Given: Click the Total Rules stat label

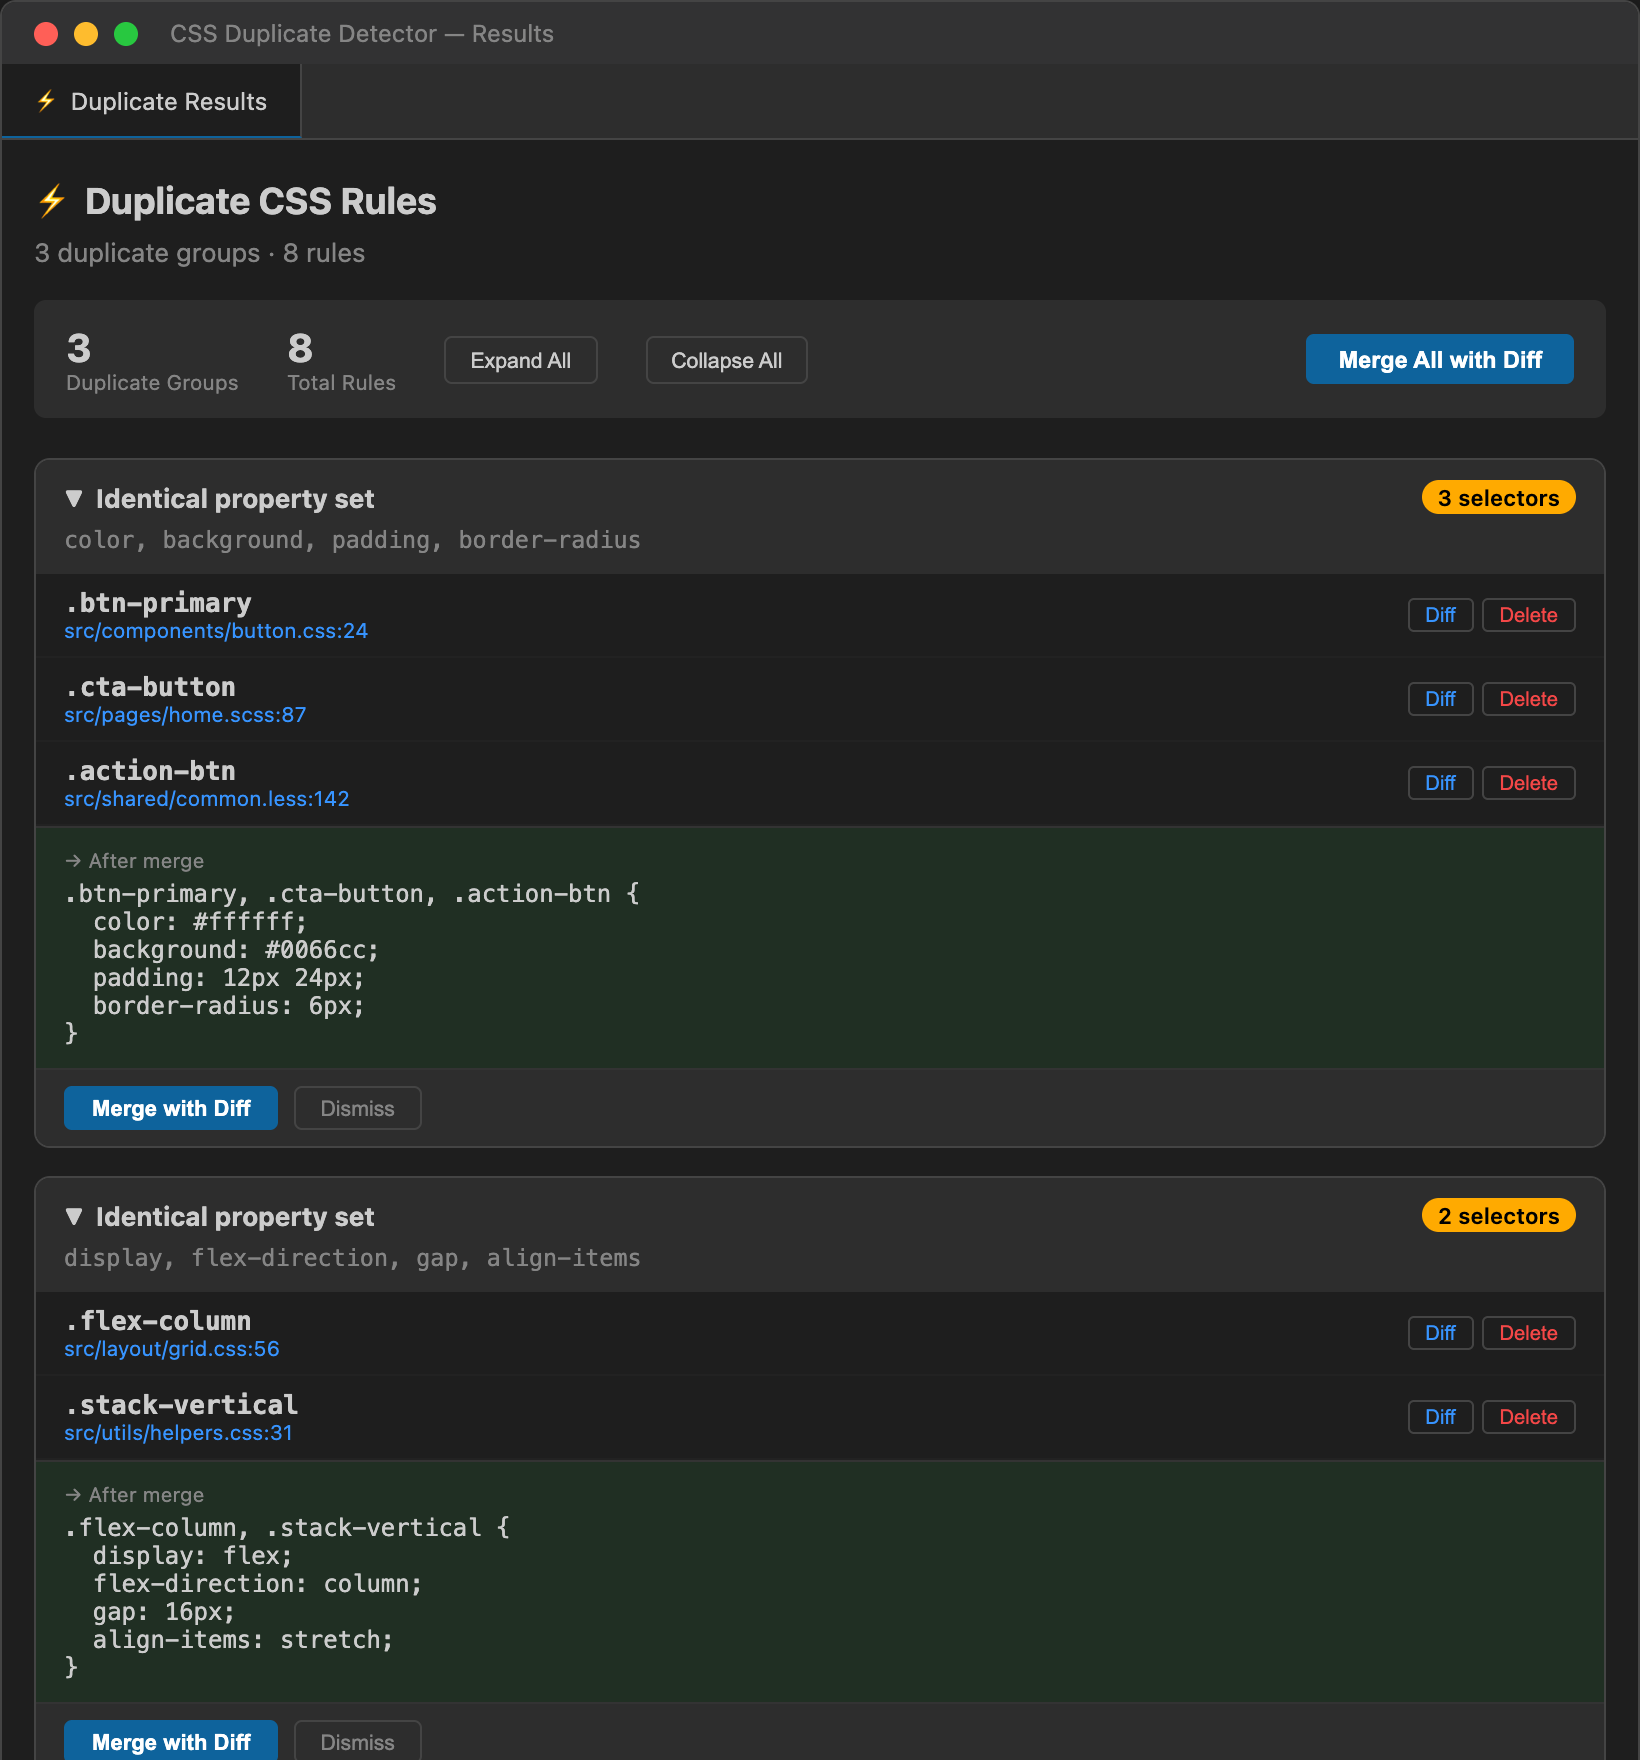Looking at the screenshot, I should pos(341,383).
